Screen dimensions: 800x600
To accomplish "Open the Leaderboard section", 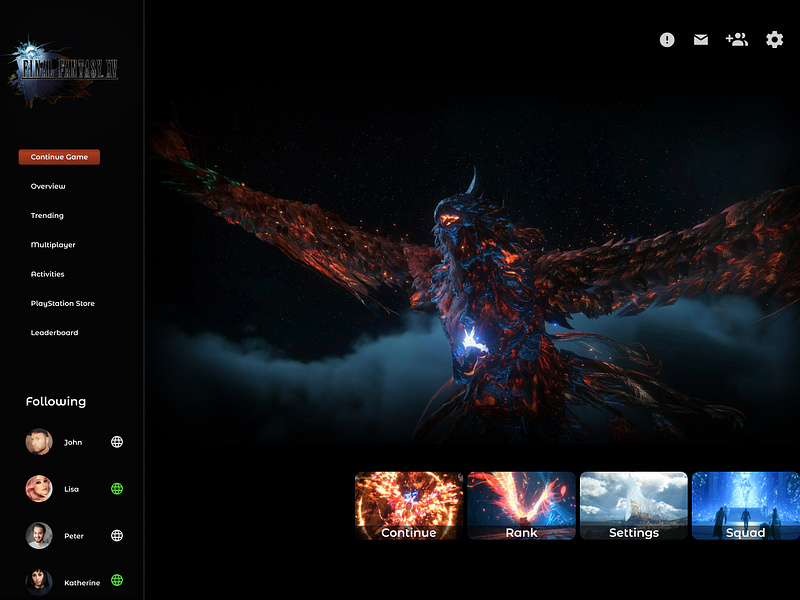I will coord(52,332).
